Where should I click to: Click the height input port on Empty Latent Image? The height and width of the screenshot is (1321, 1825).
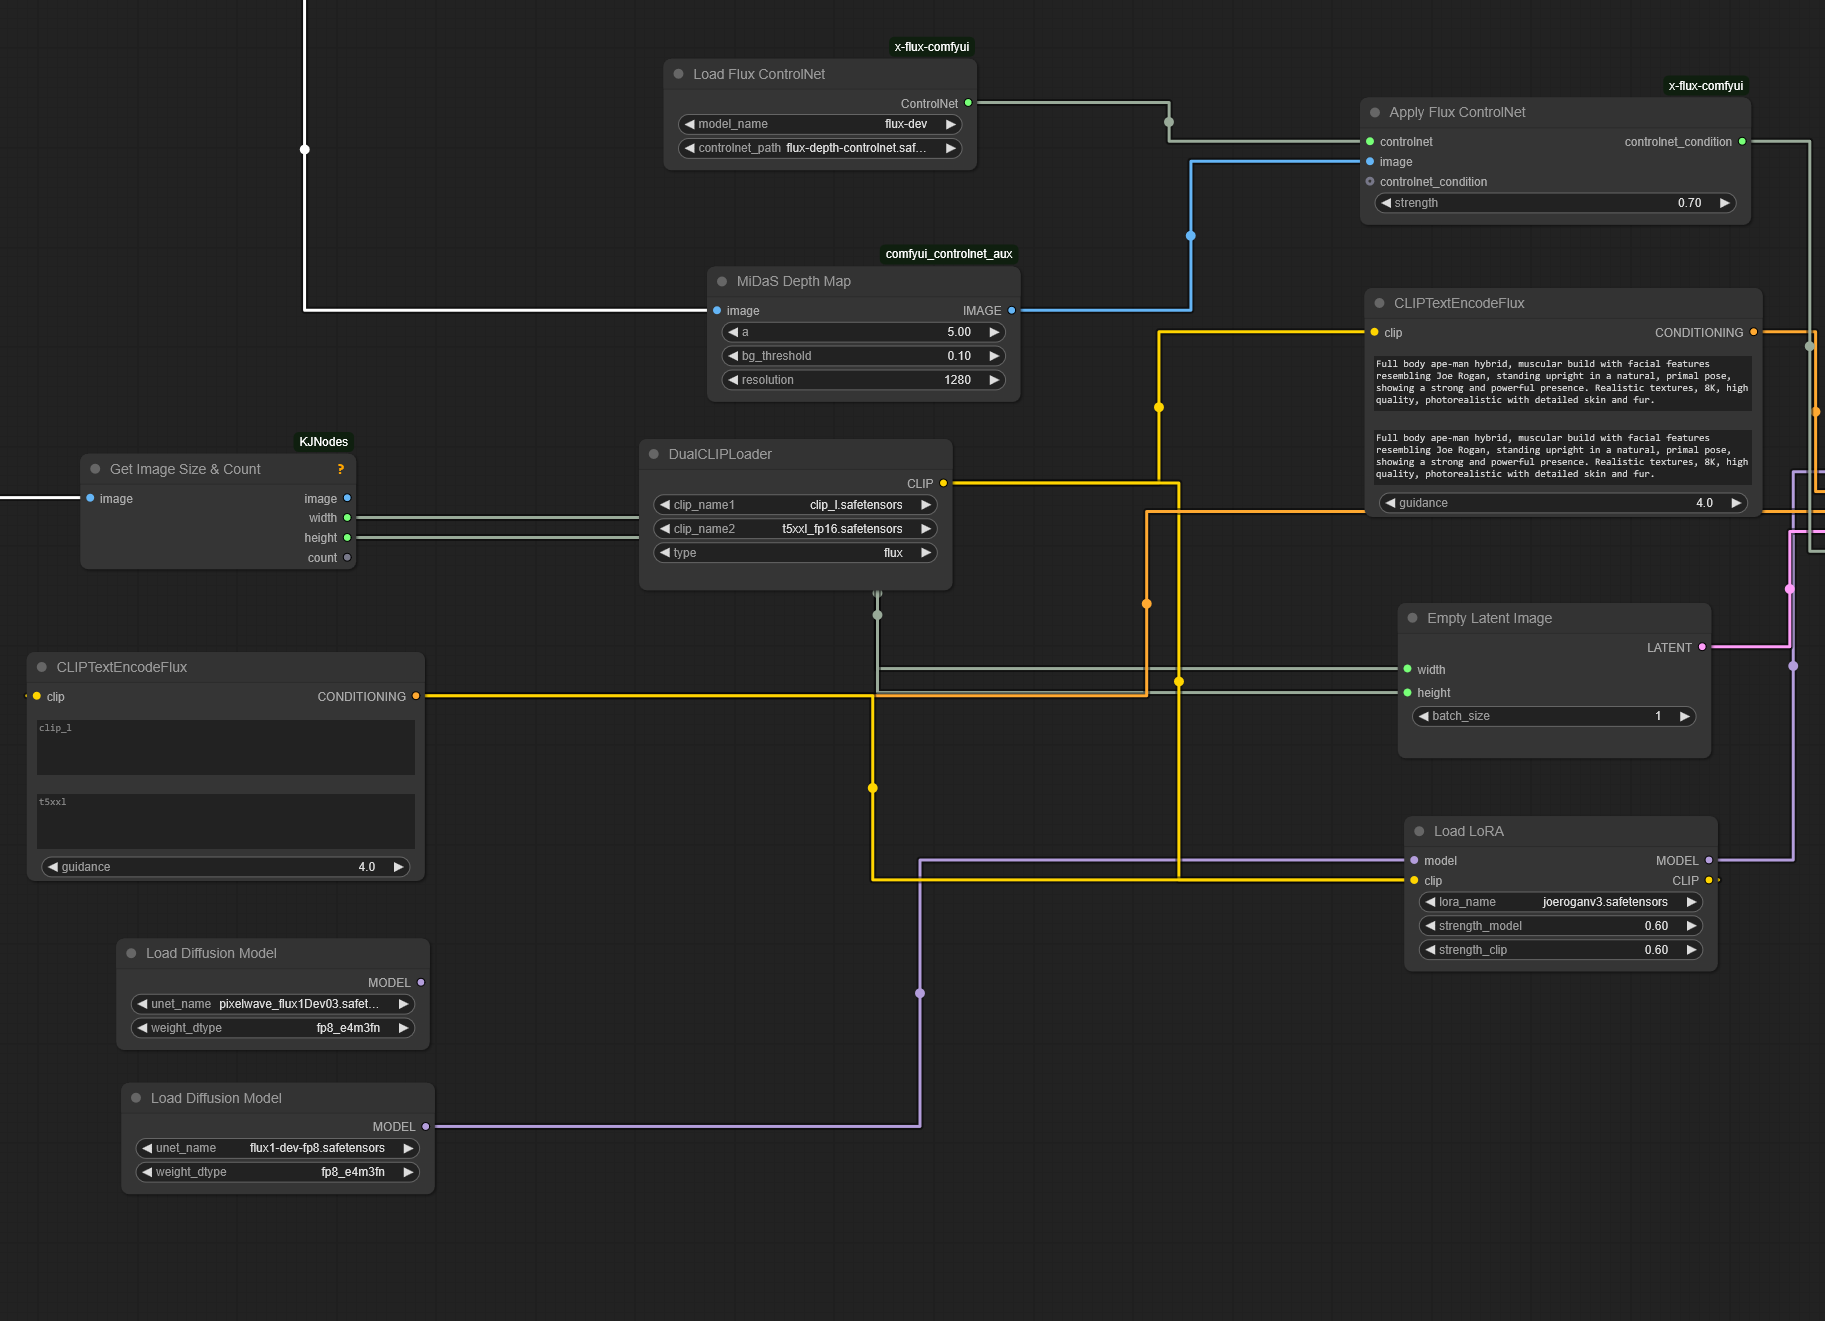click(1407, 693)
